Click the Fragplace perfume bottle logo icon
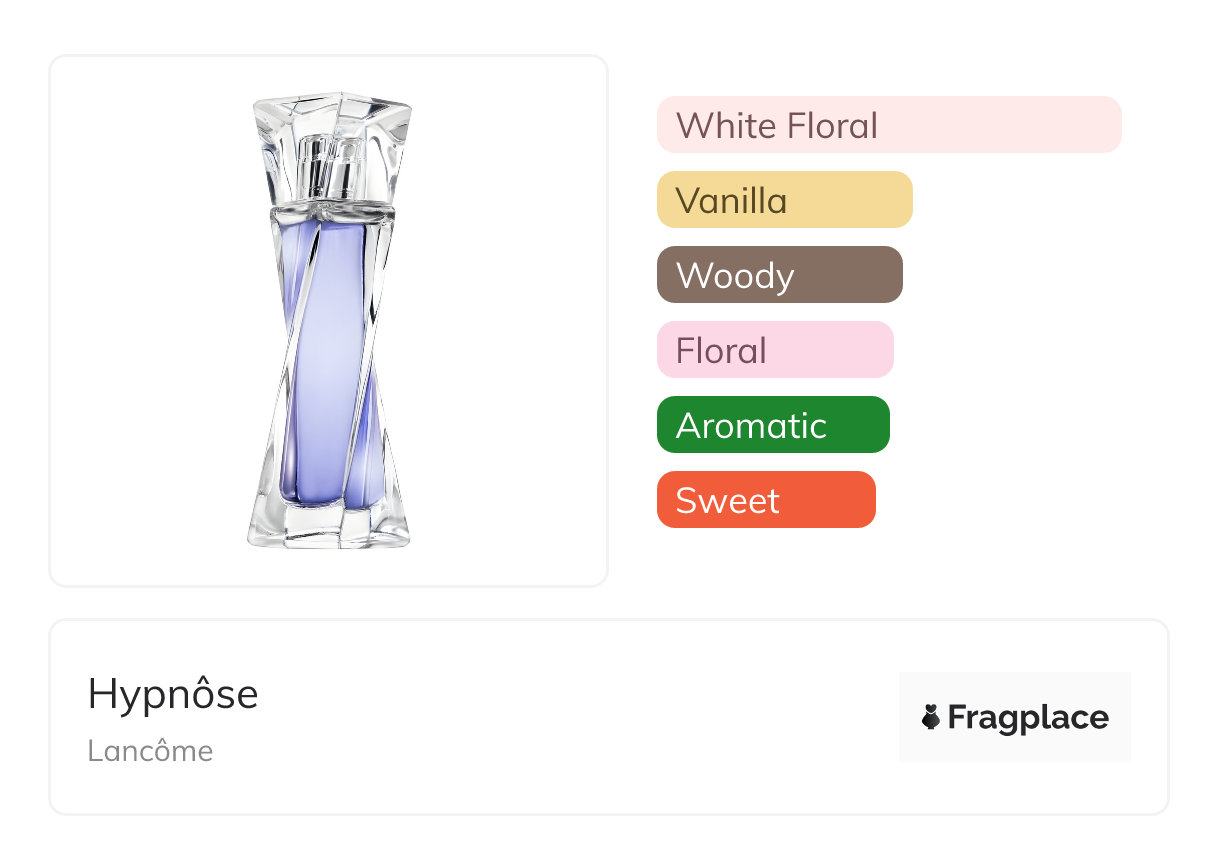This screenshot has height=864, width=1218. point(931,718)
